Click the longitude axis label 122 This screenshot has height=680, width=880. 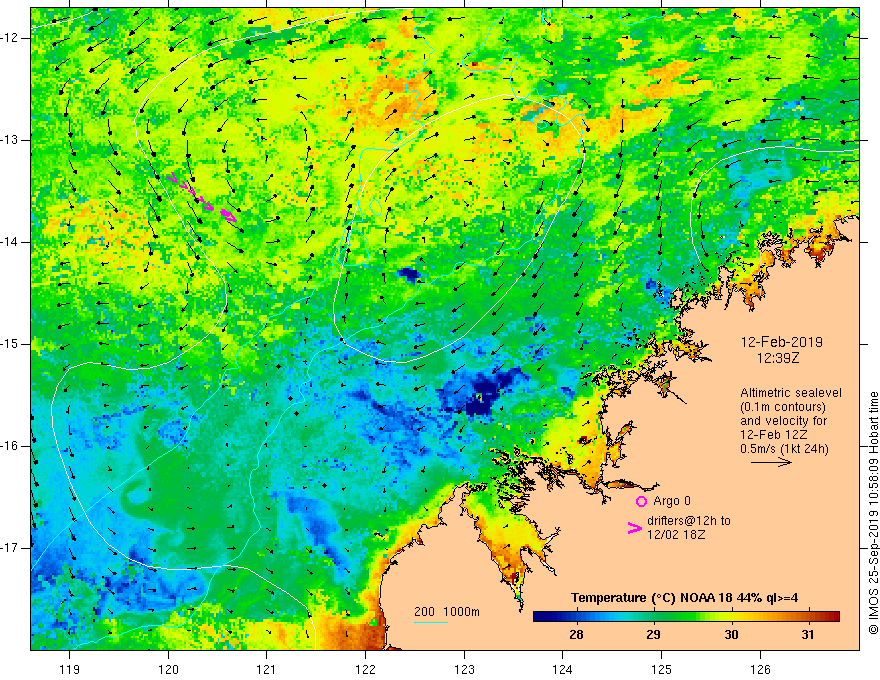[x=365, y=669]
